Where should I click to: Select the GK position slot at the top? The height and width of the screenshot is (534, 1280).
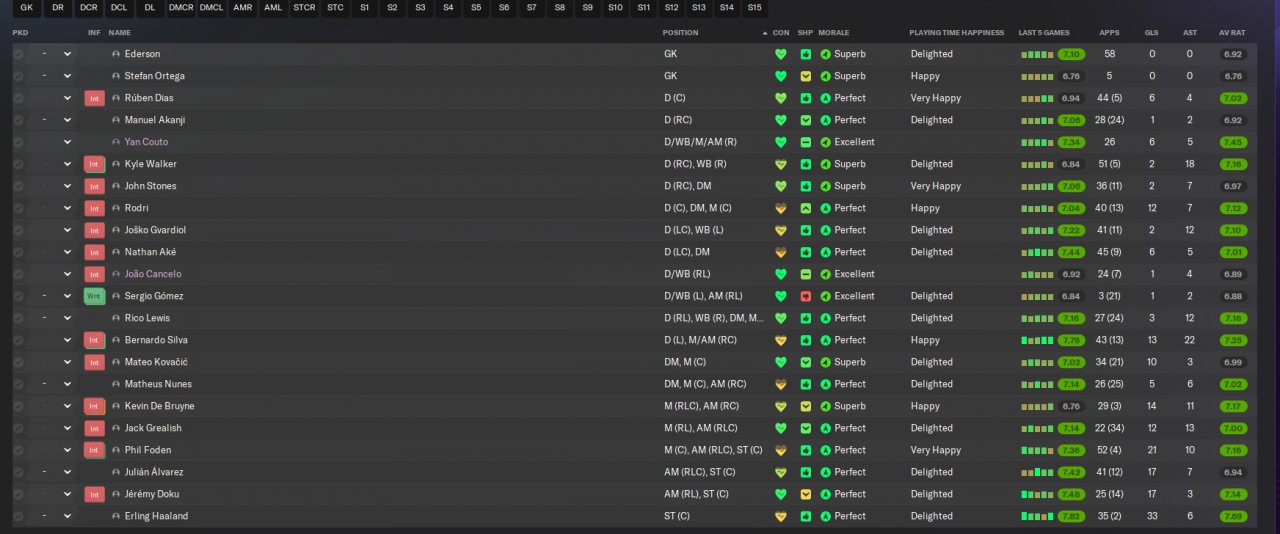click(27, 8)
